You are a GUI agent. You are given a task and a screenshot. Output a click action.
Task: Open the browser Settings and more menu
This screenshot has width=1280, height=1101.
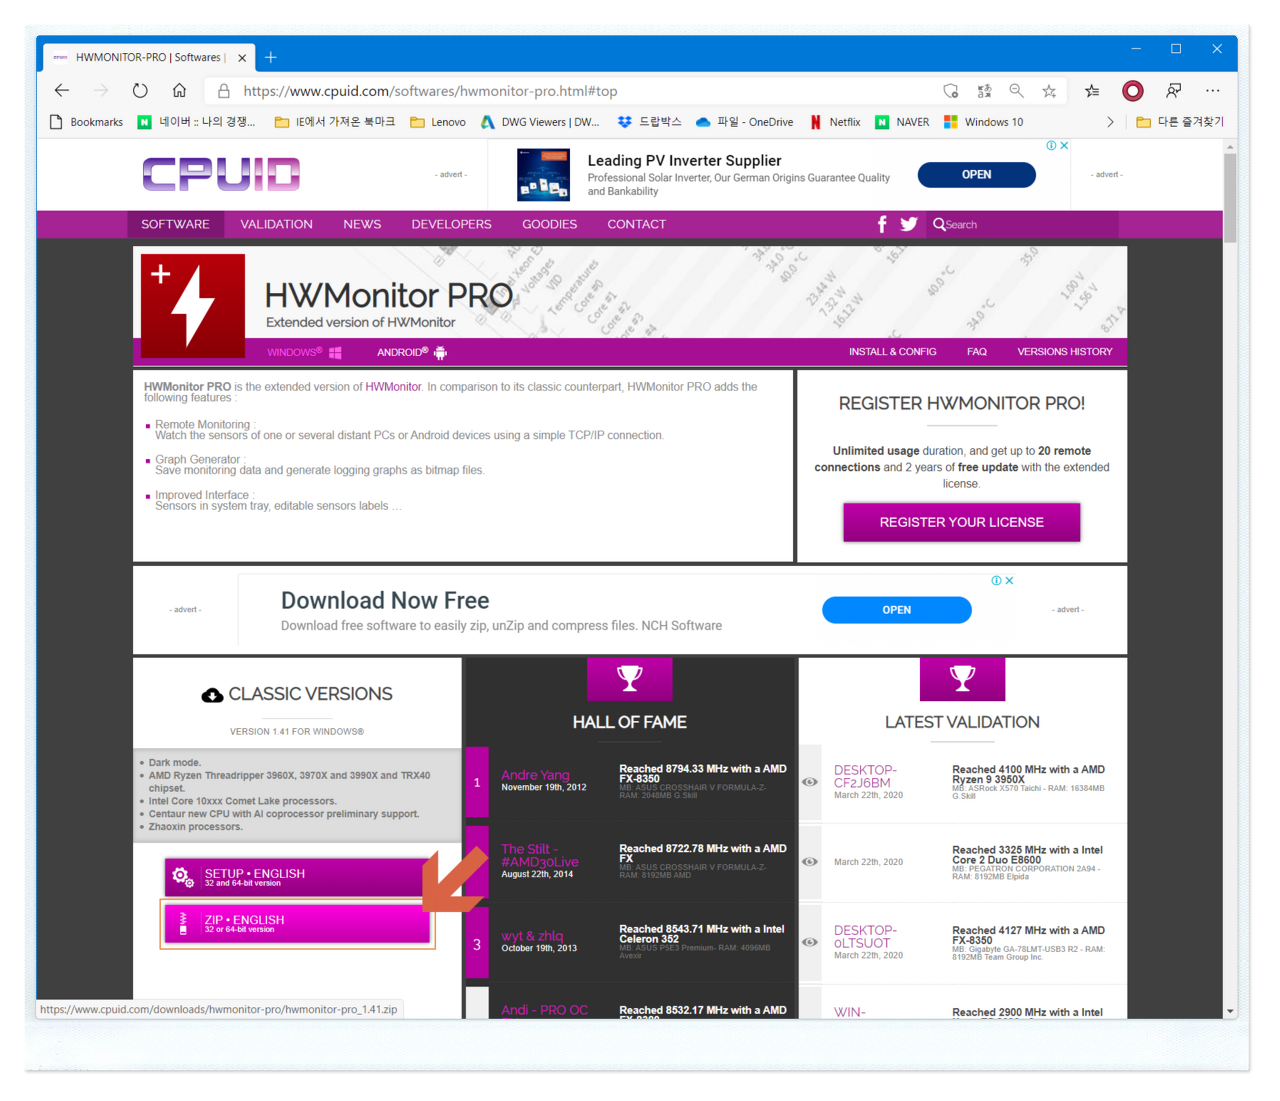click(x=1213, y=91)
